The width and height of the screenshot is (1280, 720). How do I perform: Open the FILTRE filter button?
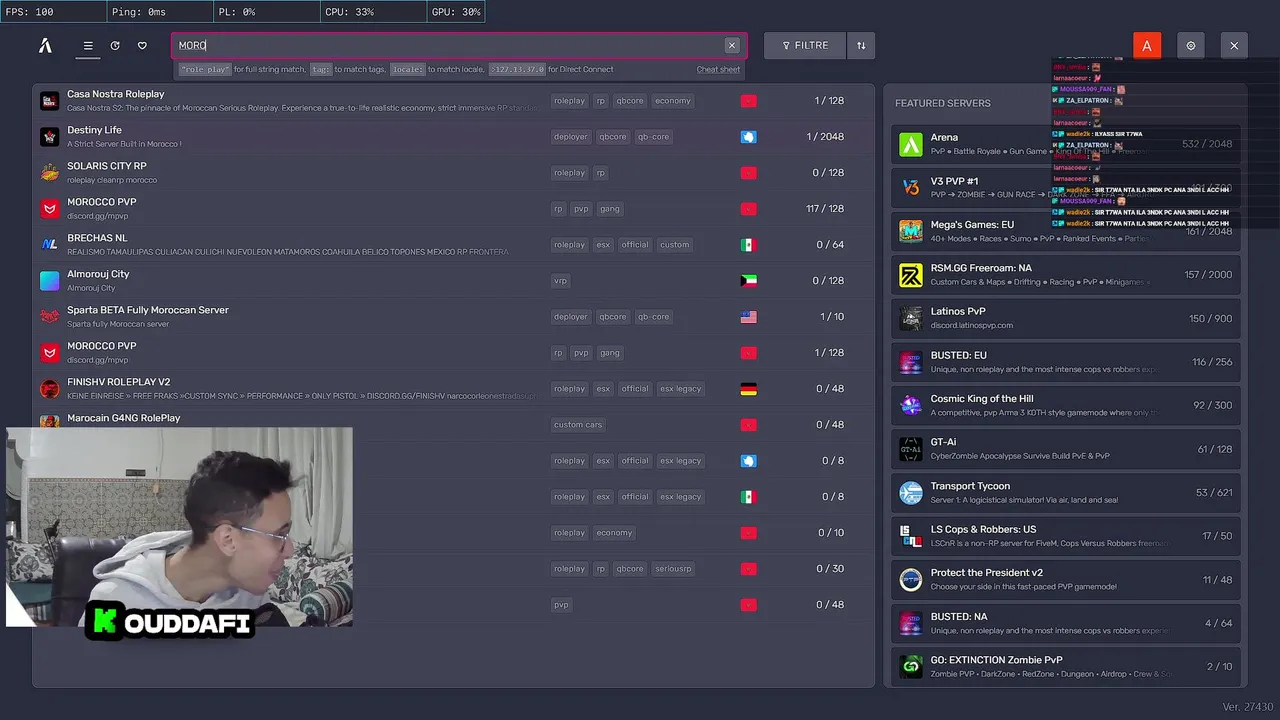[x=805, y=46]
